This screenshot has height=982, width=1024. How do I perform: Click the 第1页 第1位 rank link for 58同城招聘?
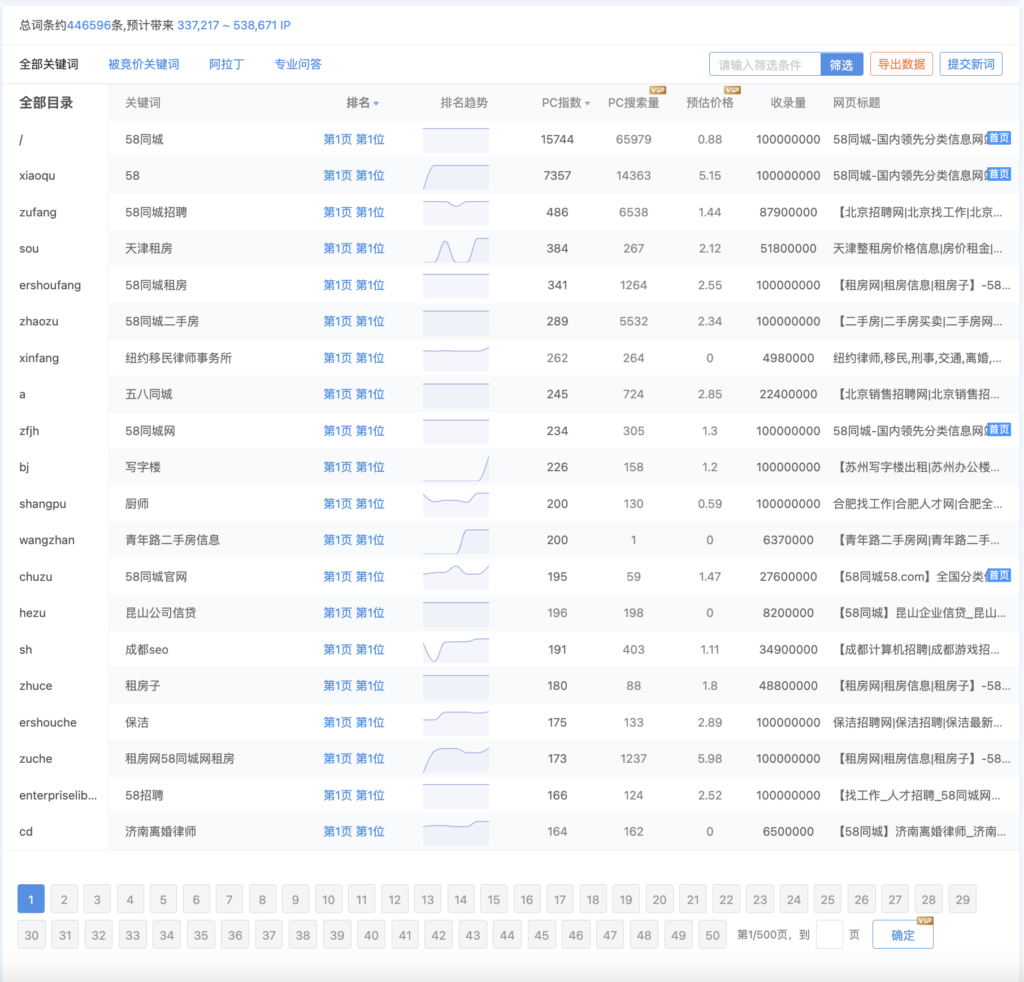click(354, 212)
